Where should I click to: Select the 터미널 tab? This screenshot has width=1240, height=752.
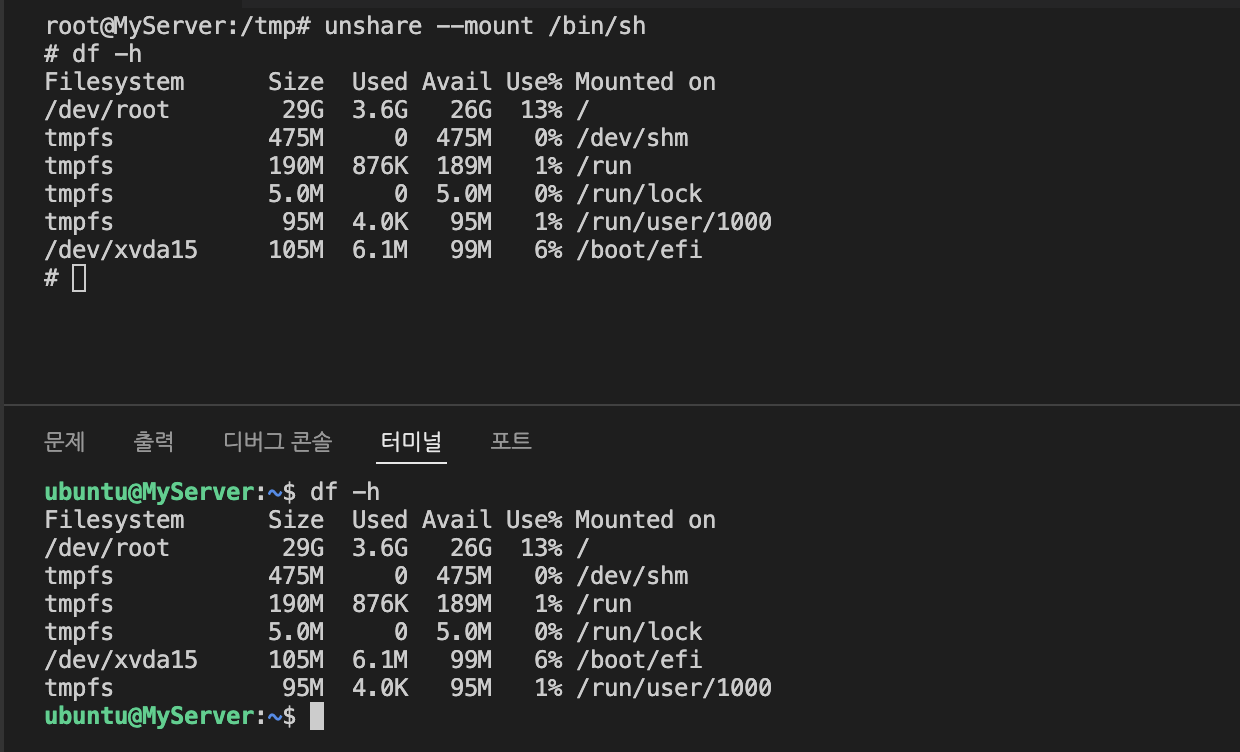tap(411, 441)
